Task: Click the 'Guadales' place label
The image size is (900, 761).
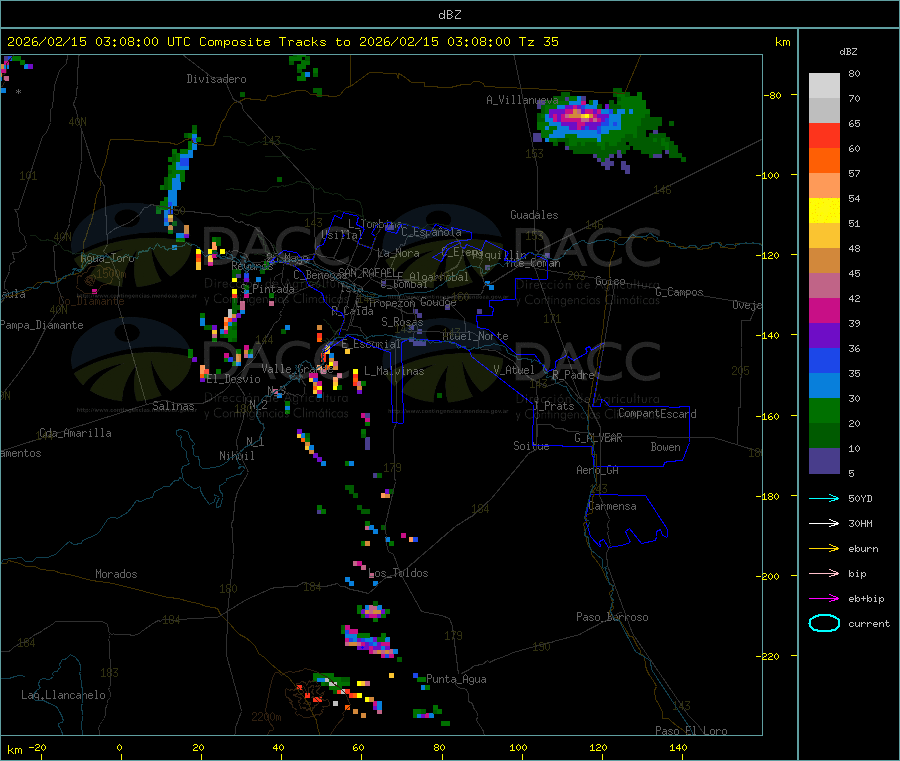Action: pyautogui.click(x=534, y=215)
